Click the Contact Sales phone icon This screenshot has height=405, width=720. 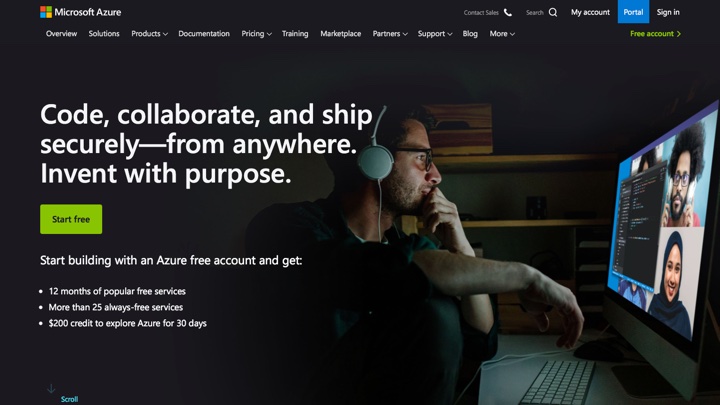508,12
